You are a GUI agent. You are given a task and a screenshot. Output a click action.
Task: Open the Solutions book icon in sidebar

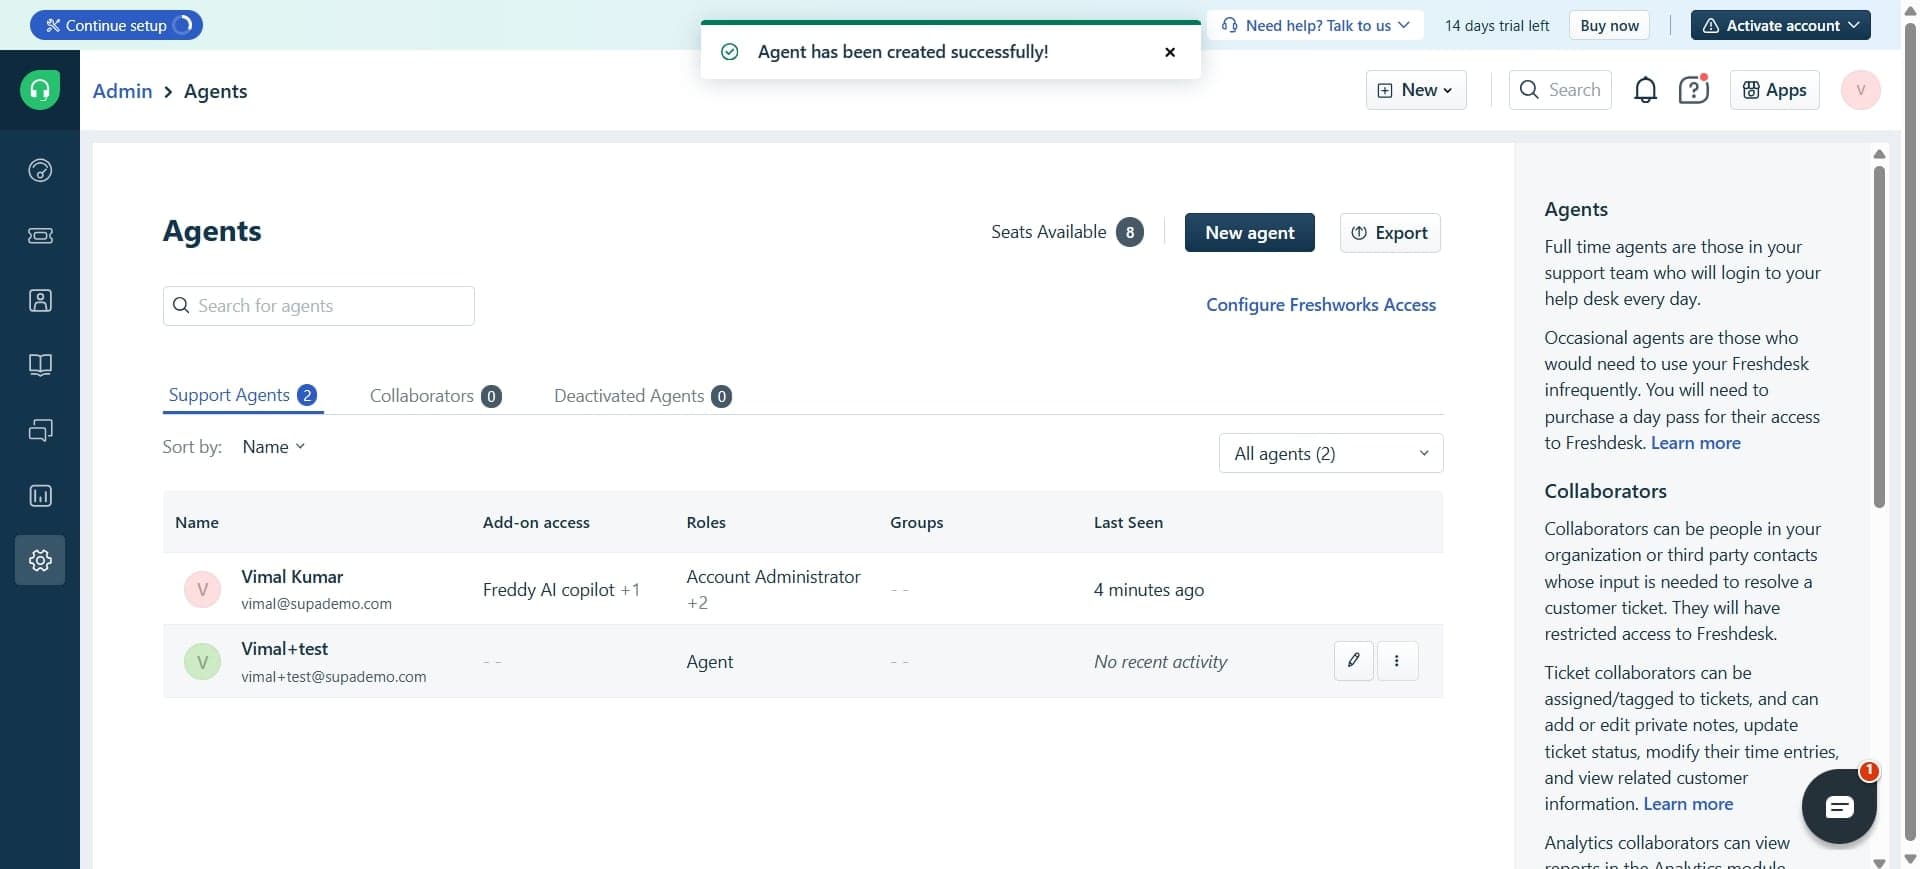40,365
